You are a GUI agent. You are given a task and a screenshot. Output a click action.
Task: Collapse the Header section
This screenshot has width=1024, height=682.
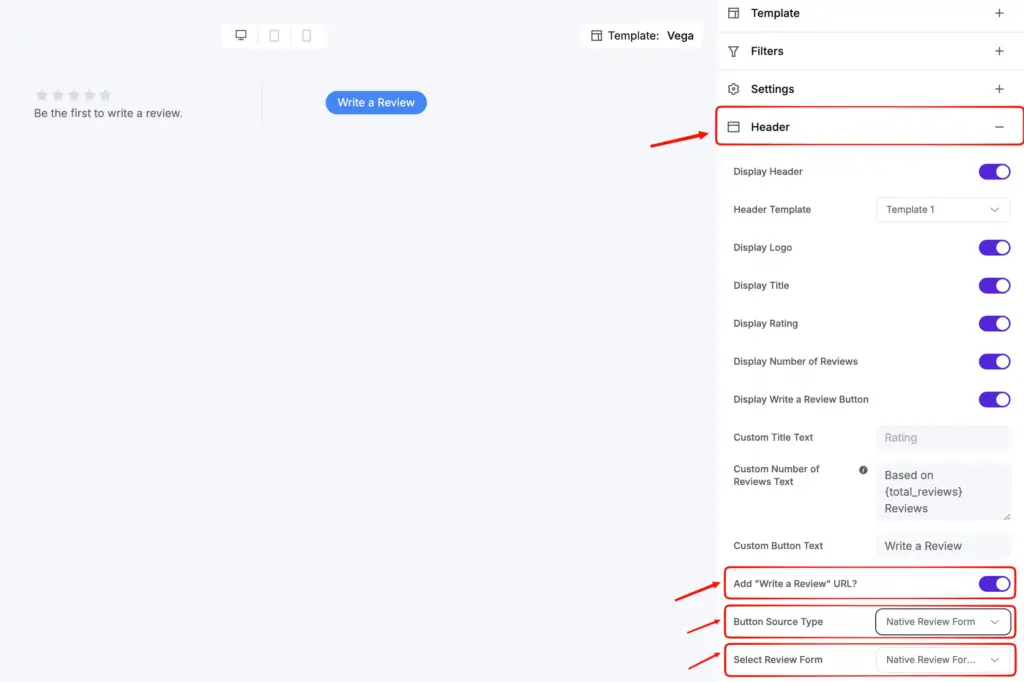(x=999, y=127)
